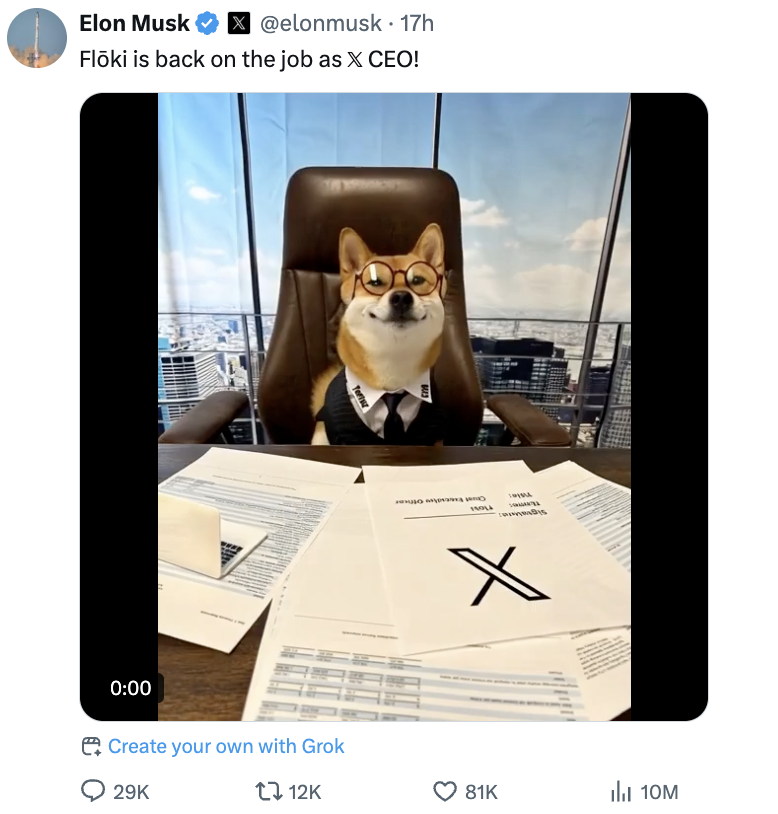Like the tweet with the heart icon
The width and height of the screenshot is (778, 814).
coord(445,791)
